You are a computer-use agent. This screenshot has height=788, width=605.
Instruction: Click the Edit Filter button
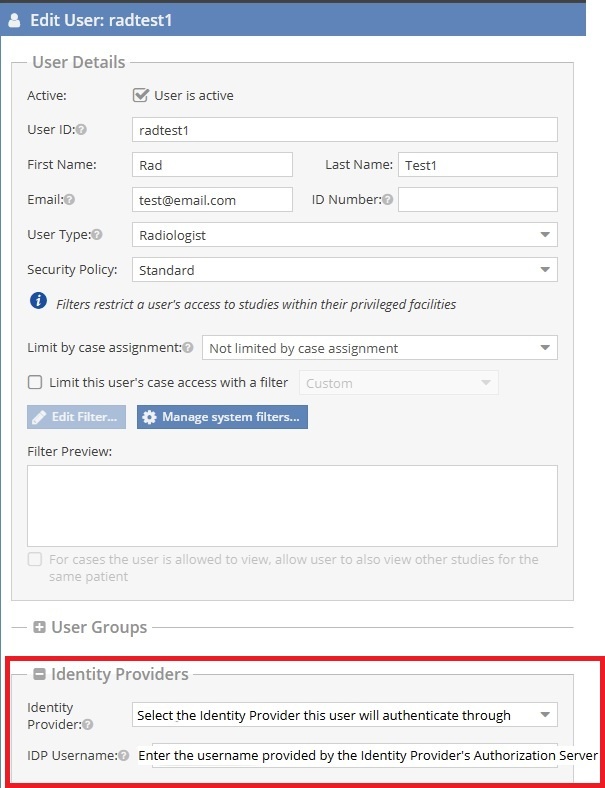coord(76,417)
